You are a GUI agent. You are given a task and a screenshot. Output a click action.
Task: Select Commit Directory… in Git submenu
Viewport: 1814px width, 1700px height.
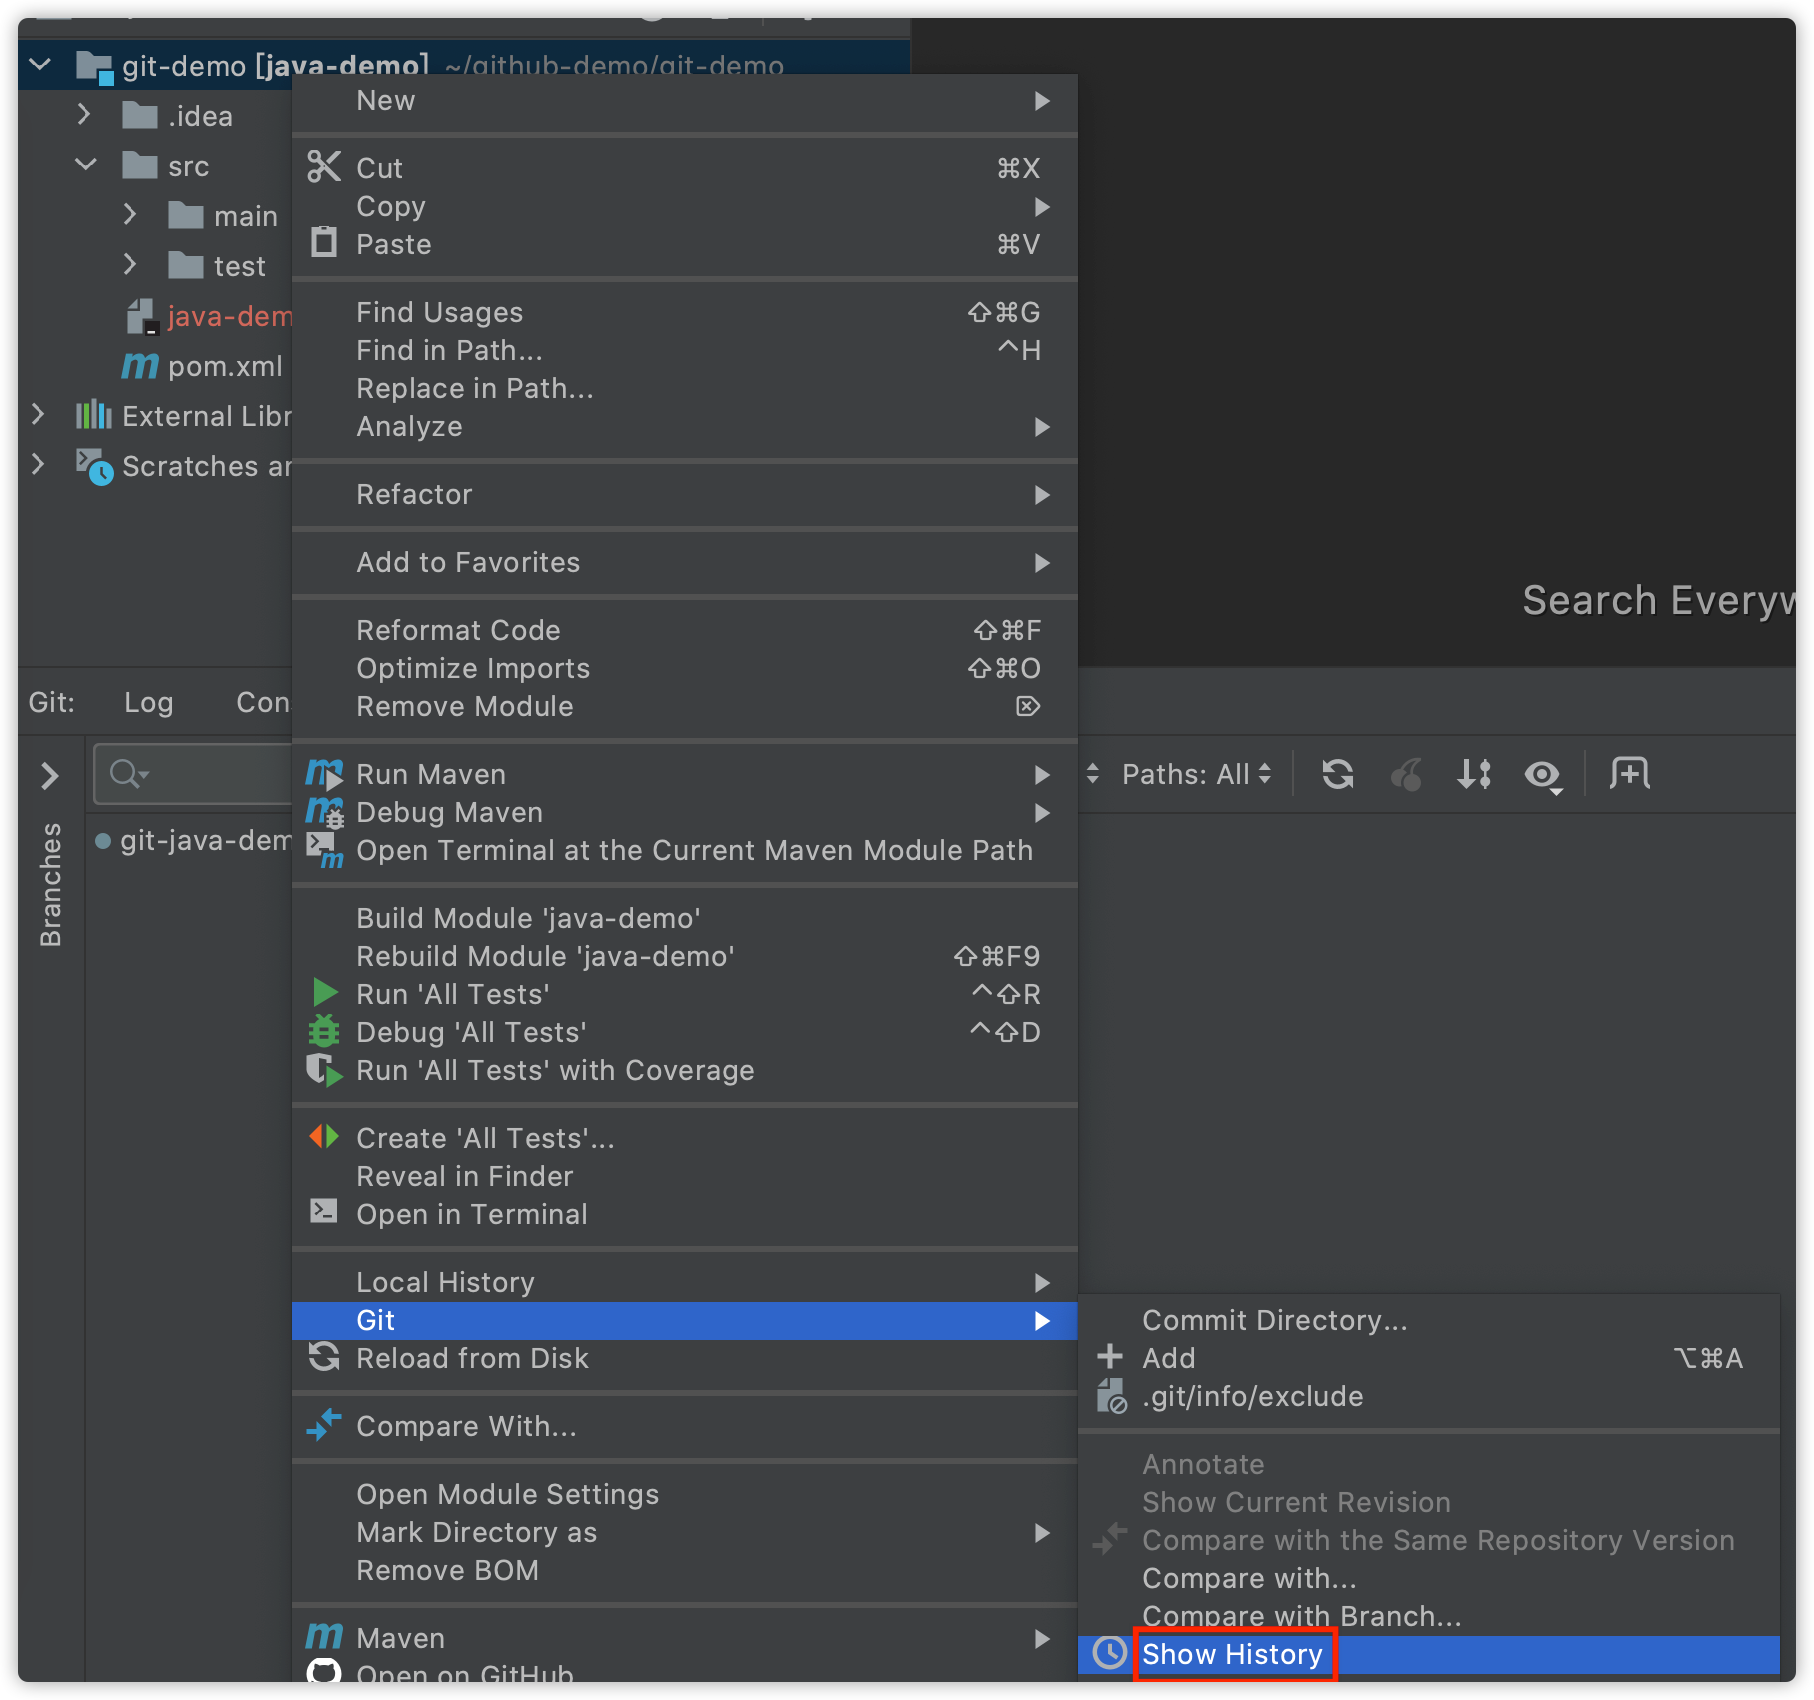click(x=1429, y=1320)
